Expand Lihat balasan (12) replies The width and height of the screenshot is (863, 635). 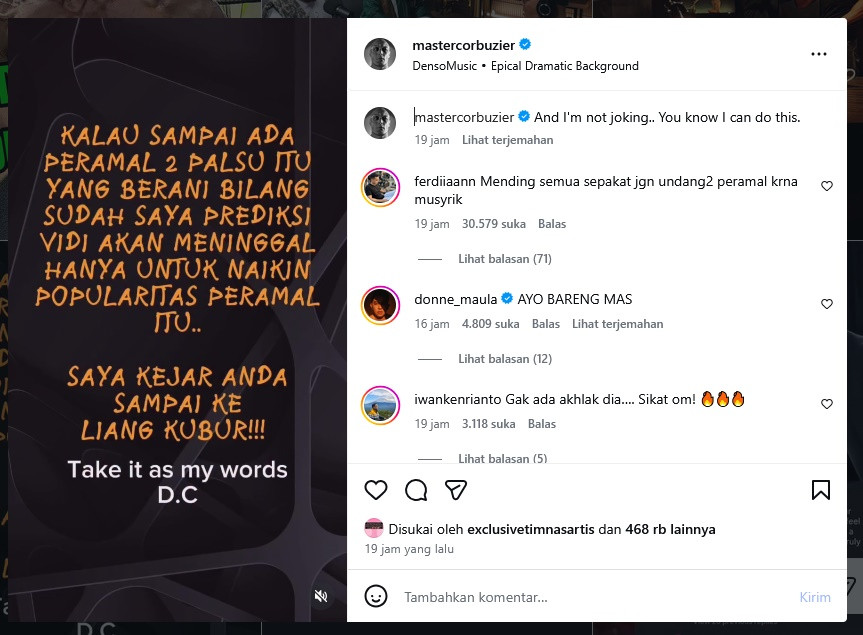[x=505, y=359]
